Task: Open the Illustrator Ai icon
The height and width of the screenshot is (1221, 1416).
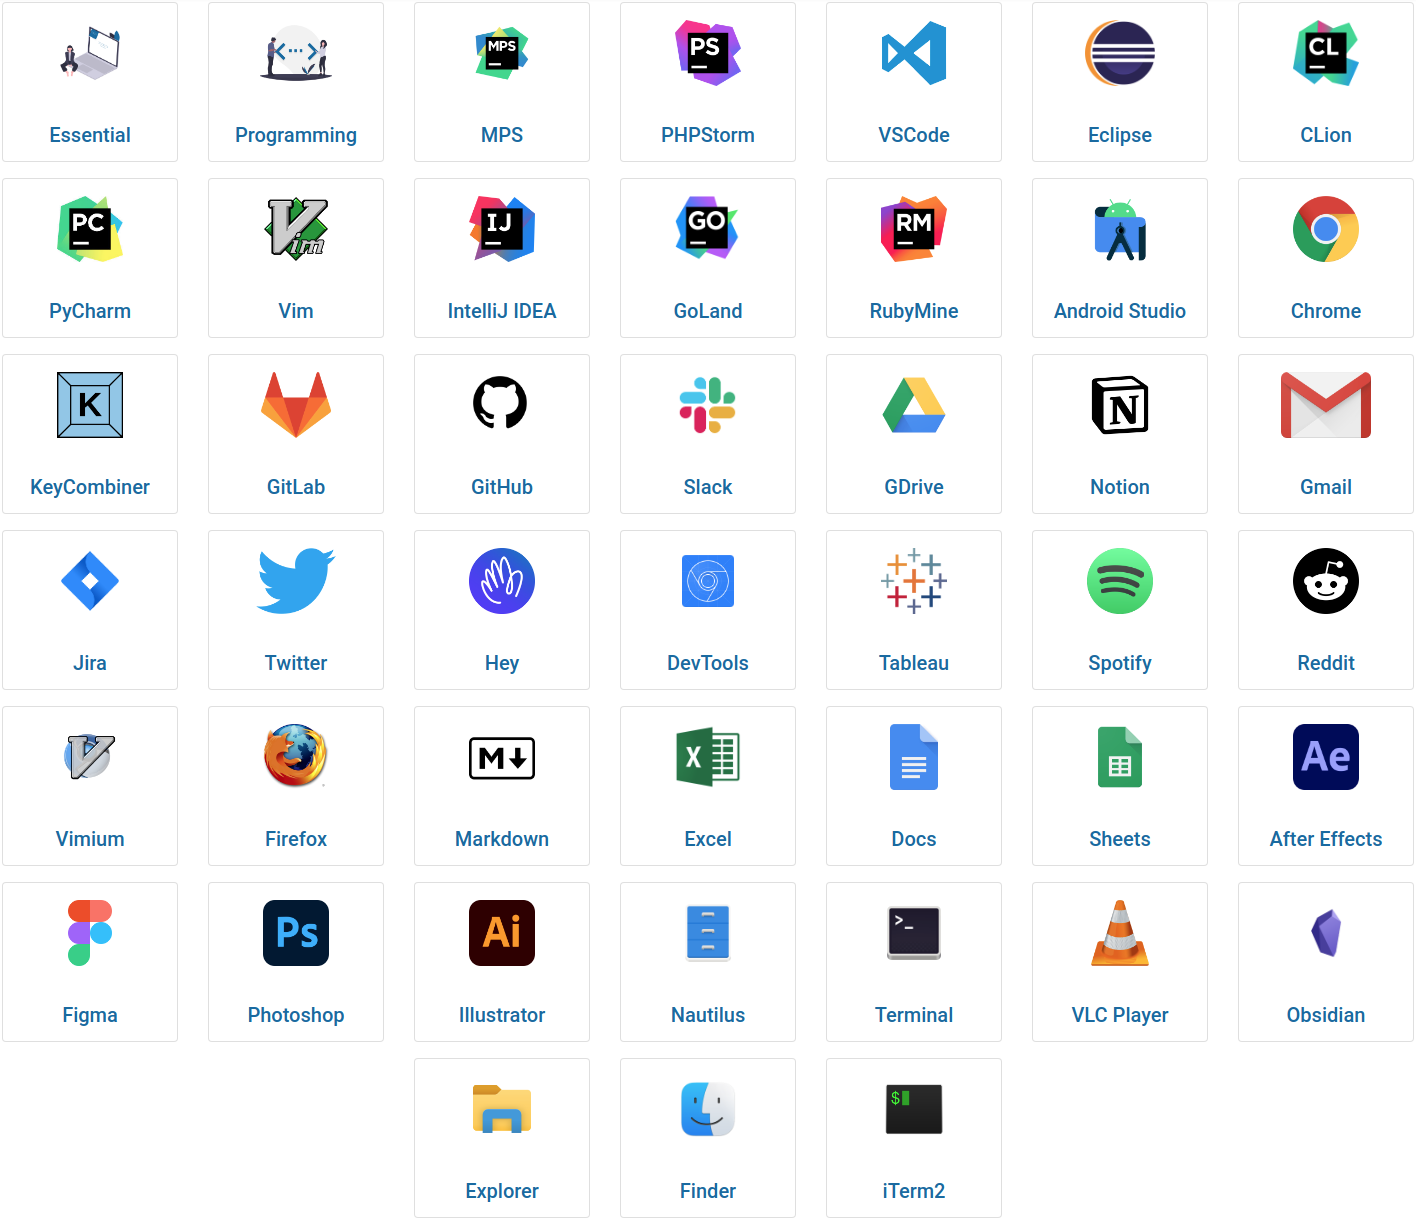Action: (x=502, y=933)
